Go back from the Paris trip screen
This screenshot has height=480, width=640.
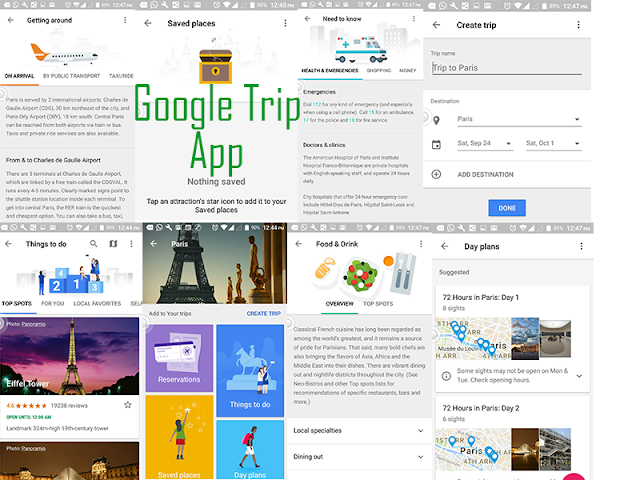pos(153,244)
